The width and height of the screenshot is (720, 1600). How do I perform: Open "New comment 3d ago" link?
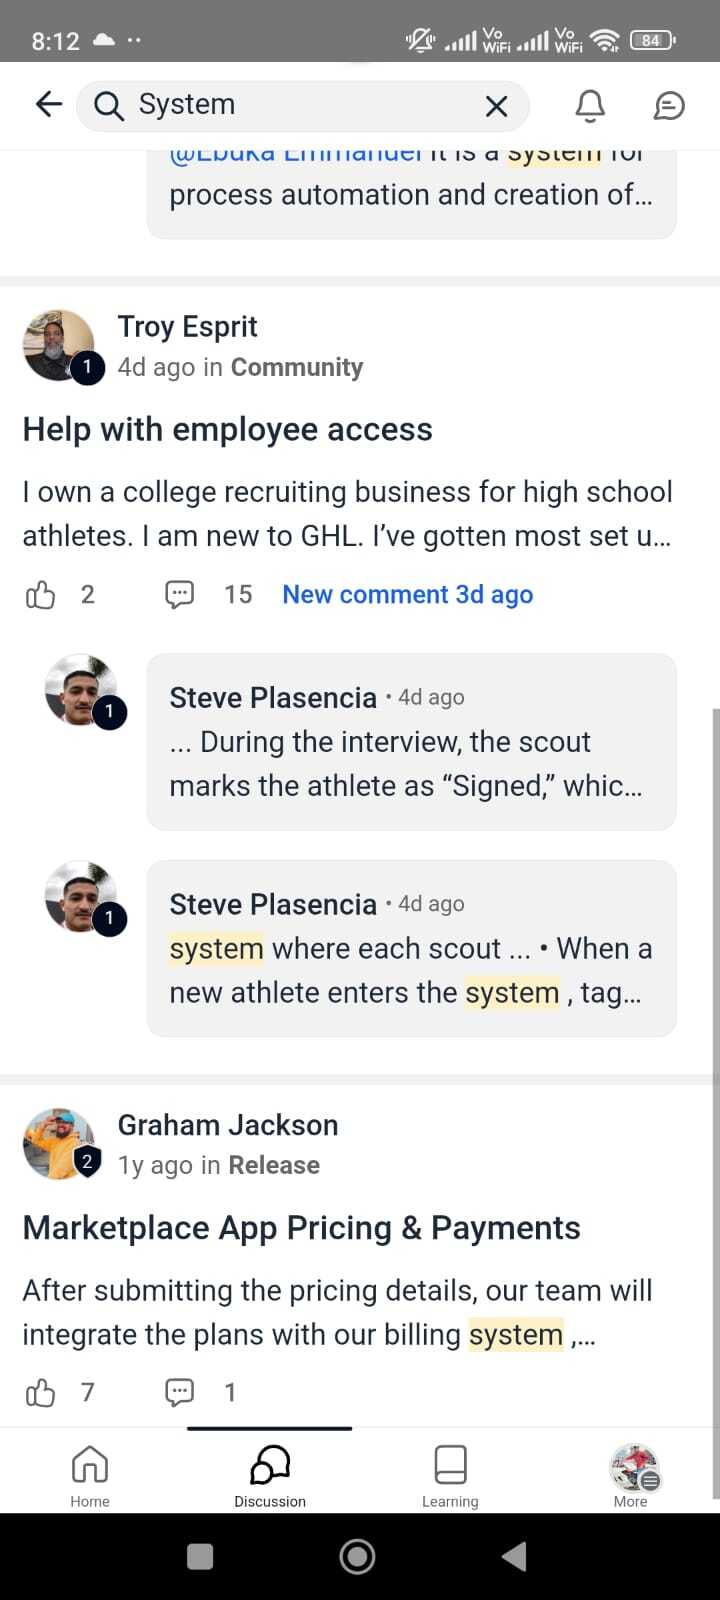point(408,595)
